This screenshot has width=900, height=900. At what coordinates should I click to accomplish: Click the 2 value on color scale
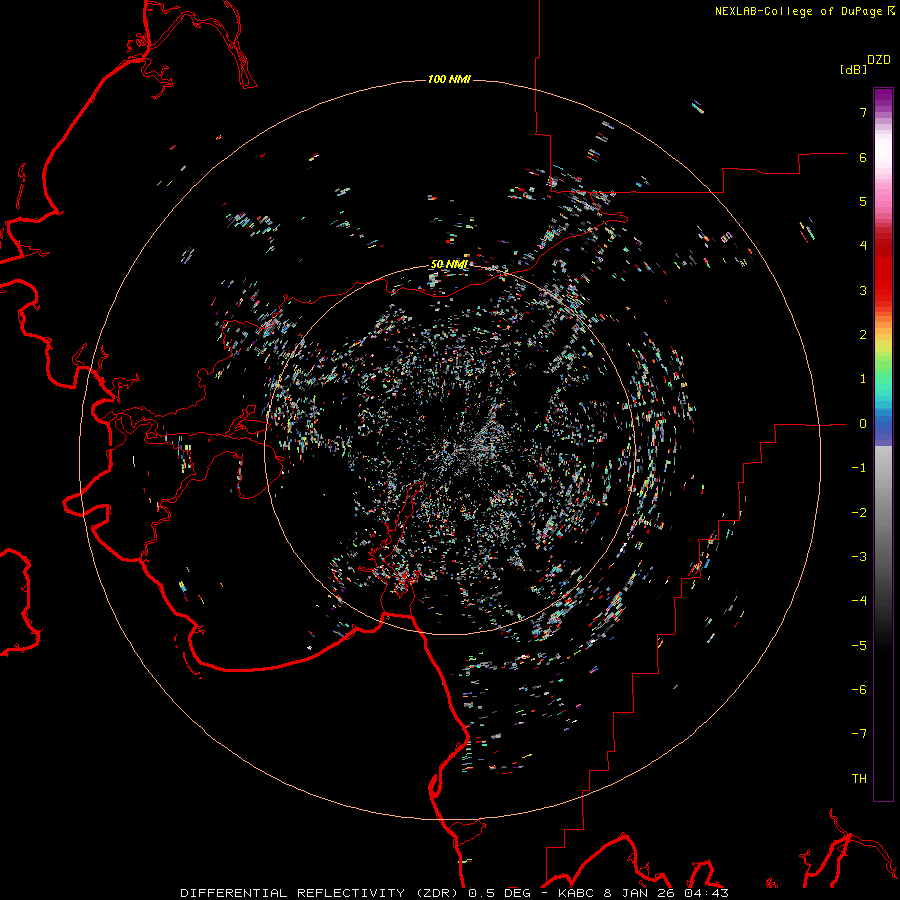(x=863, y=335)
